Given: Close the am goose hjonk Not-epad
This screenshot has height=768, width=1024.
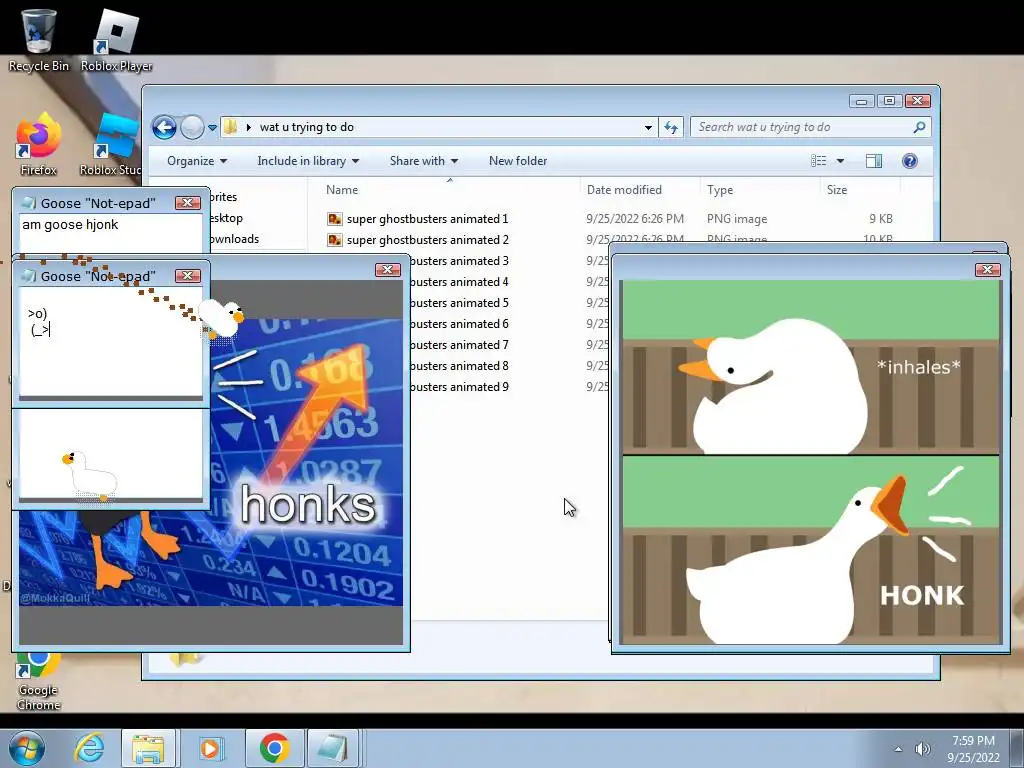Looking at the screenshot, I should click(187, 203).
